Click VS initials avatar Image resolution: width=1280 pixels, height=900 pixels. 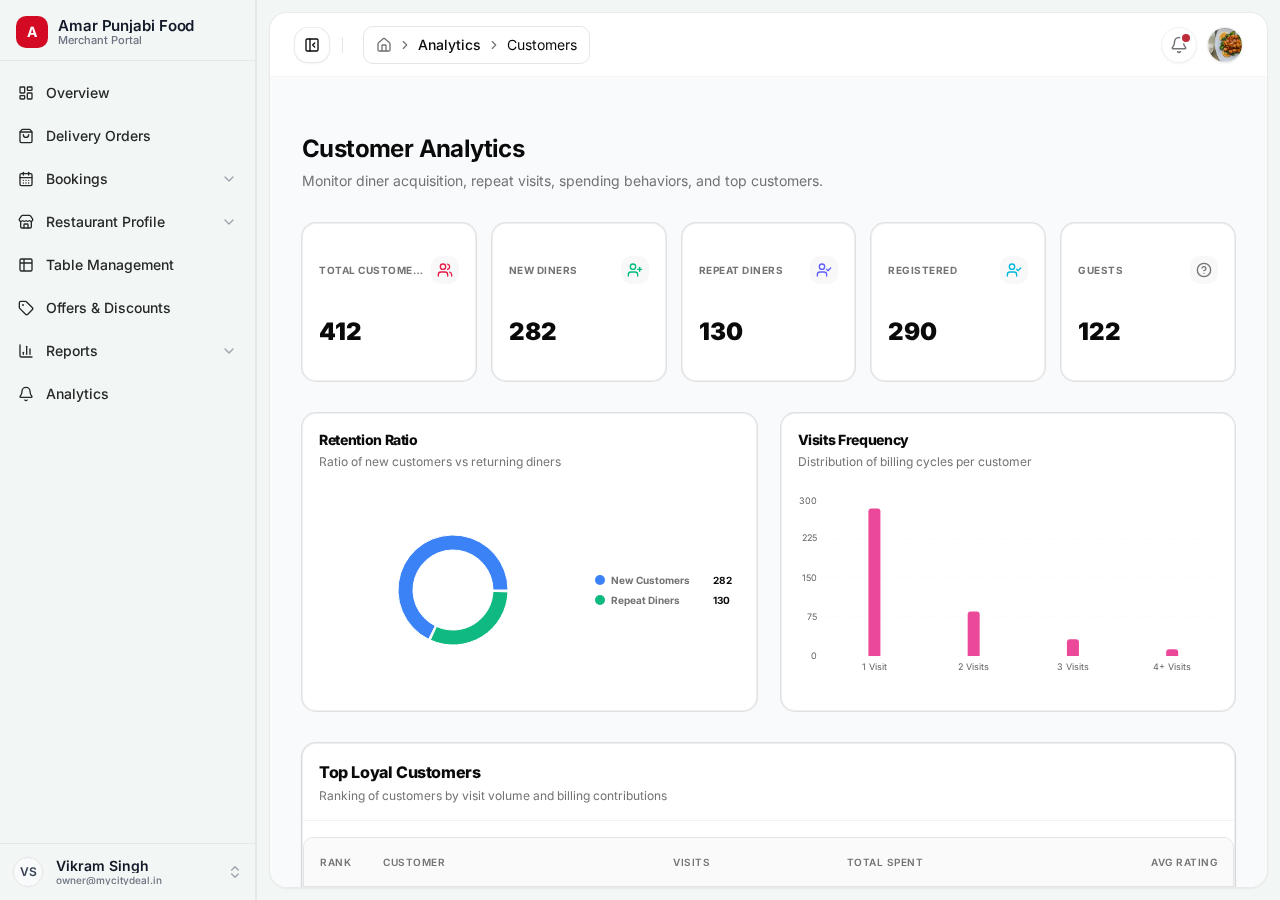click(x=28, y=872)
